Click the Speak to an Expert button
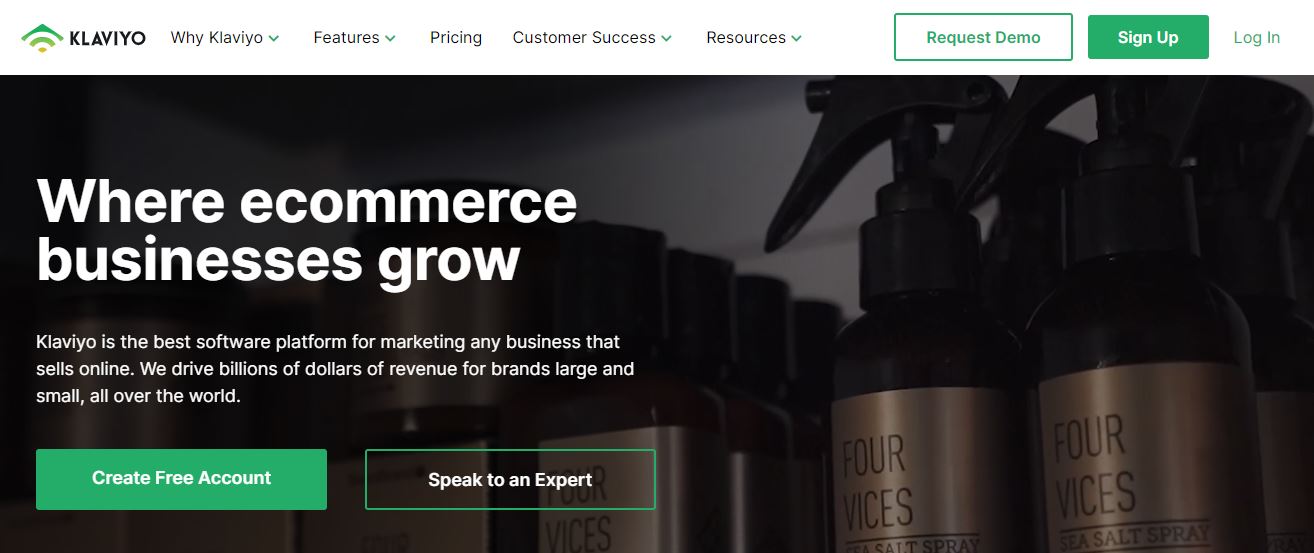The height and width of the screenshot is (553, 1314). tap(510, 480)
